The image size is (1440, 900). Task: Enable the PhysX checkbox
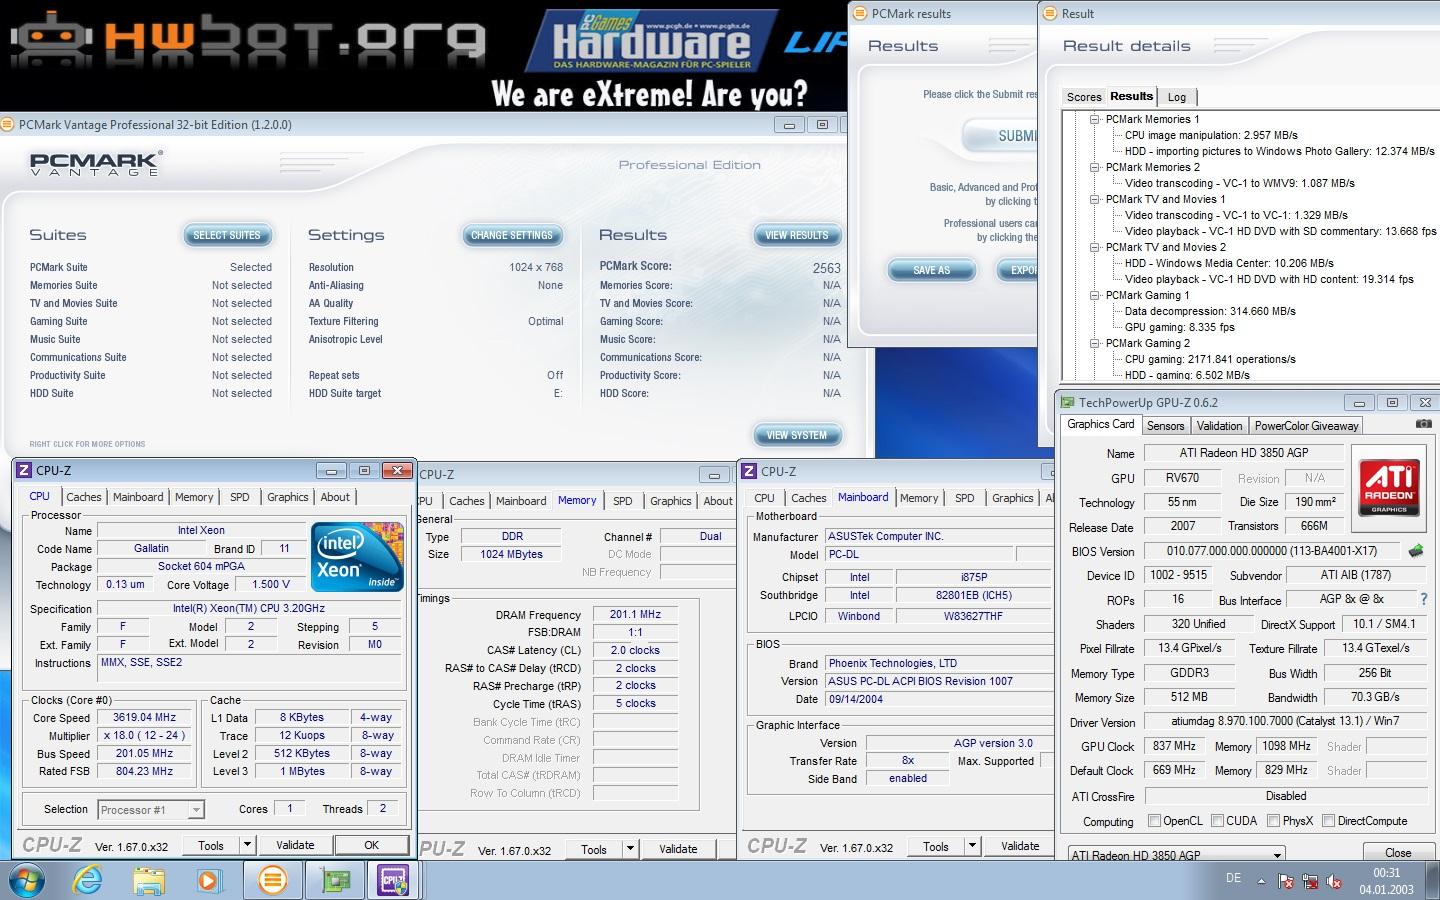click(x=1273, y=821)
